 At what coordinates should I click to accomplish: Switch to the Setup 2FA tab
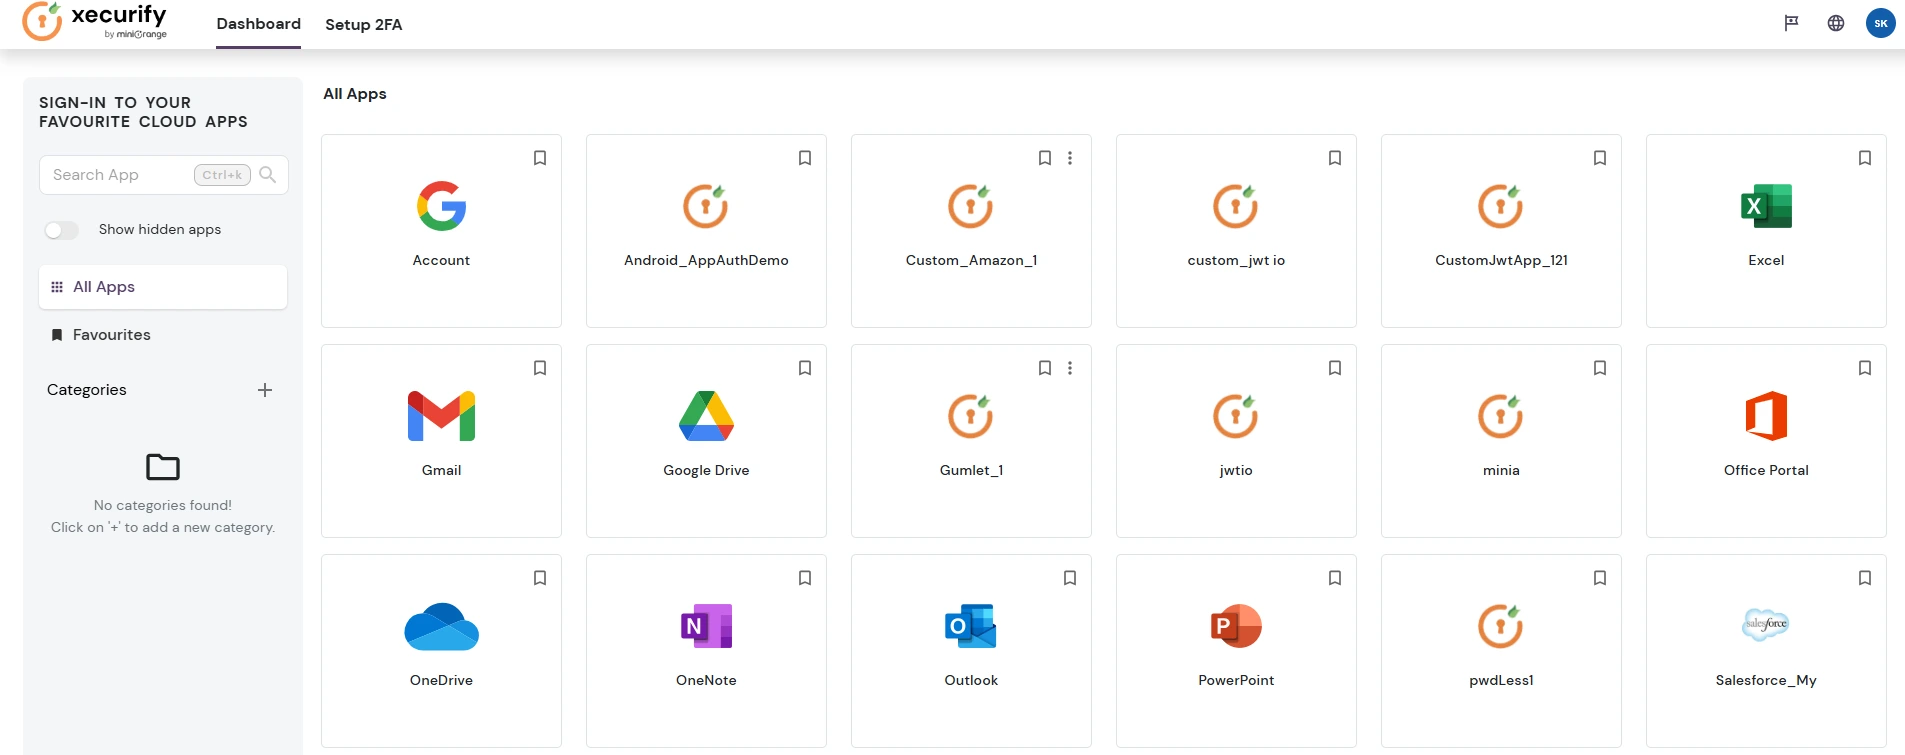[x=363, y=24]
